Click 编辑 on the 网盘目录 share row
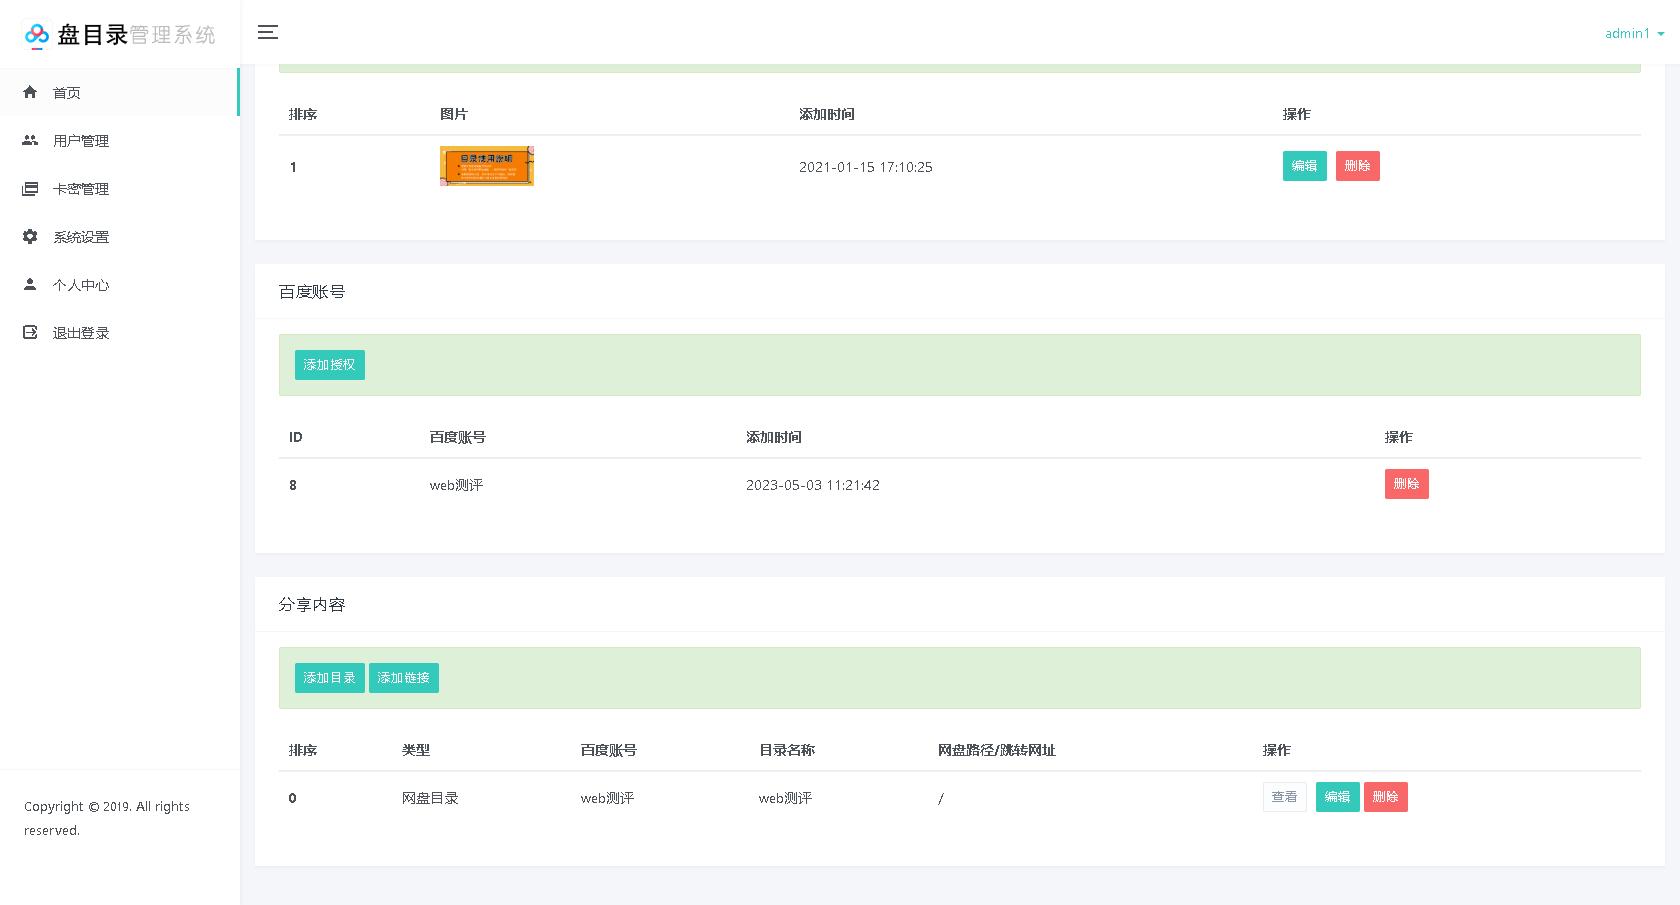The image size is (1680, 905). coord(1337,797)
